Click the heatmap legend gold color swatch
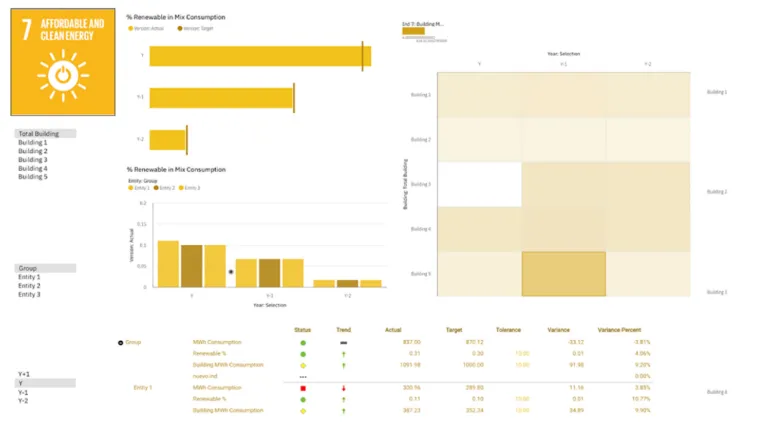Screen dimensions: 757x426 pos(413,31)
